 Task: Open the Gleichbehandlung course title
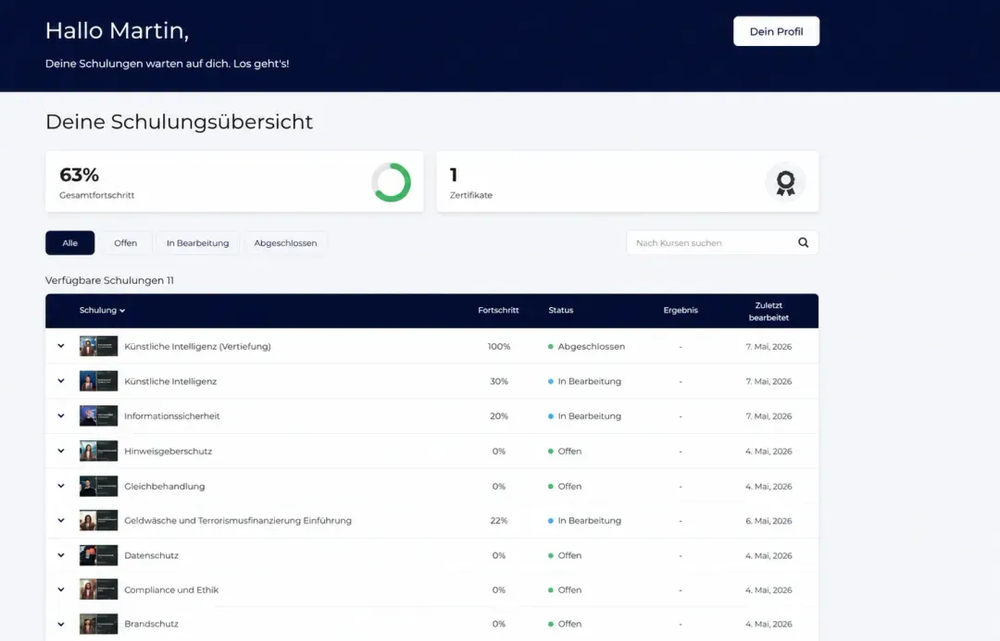click(x=165, y=486)
